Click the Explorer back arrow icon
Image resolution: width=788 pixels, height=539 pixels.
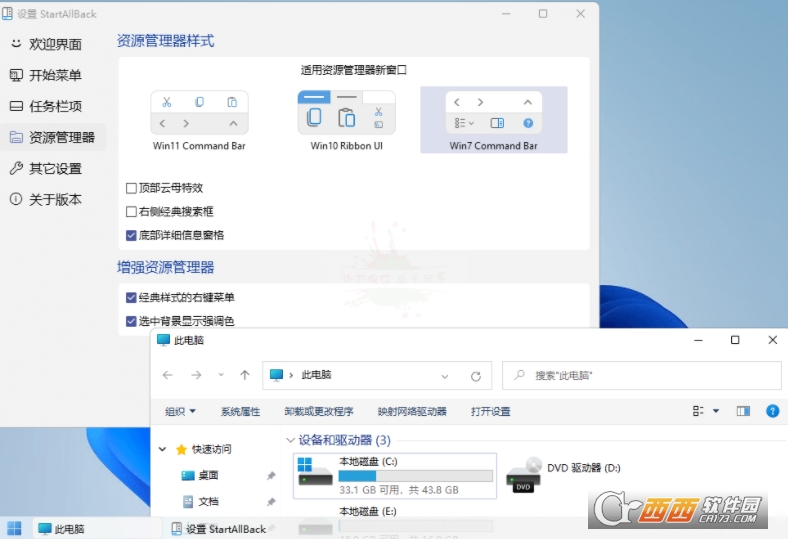tap(168, 375)
